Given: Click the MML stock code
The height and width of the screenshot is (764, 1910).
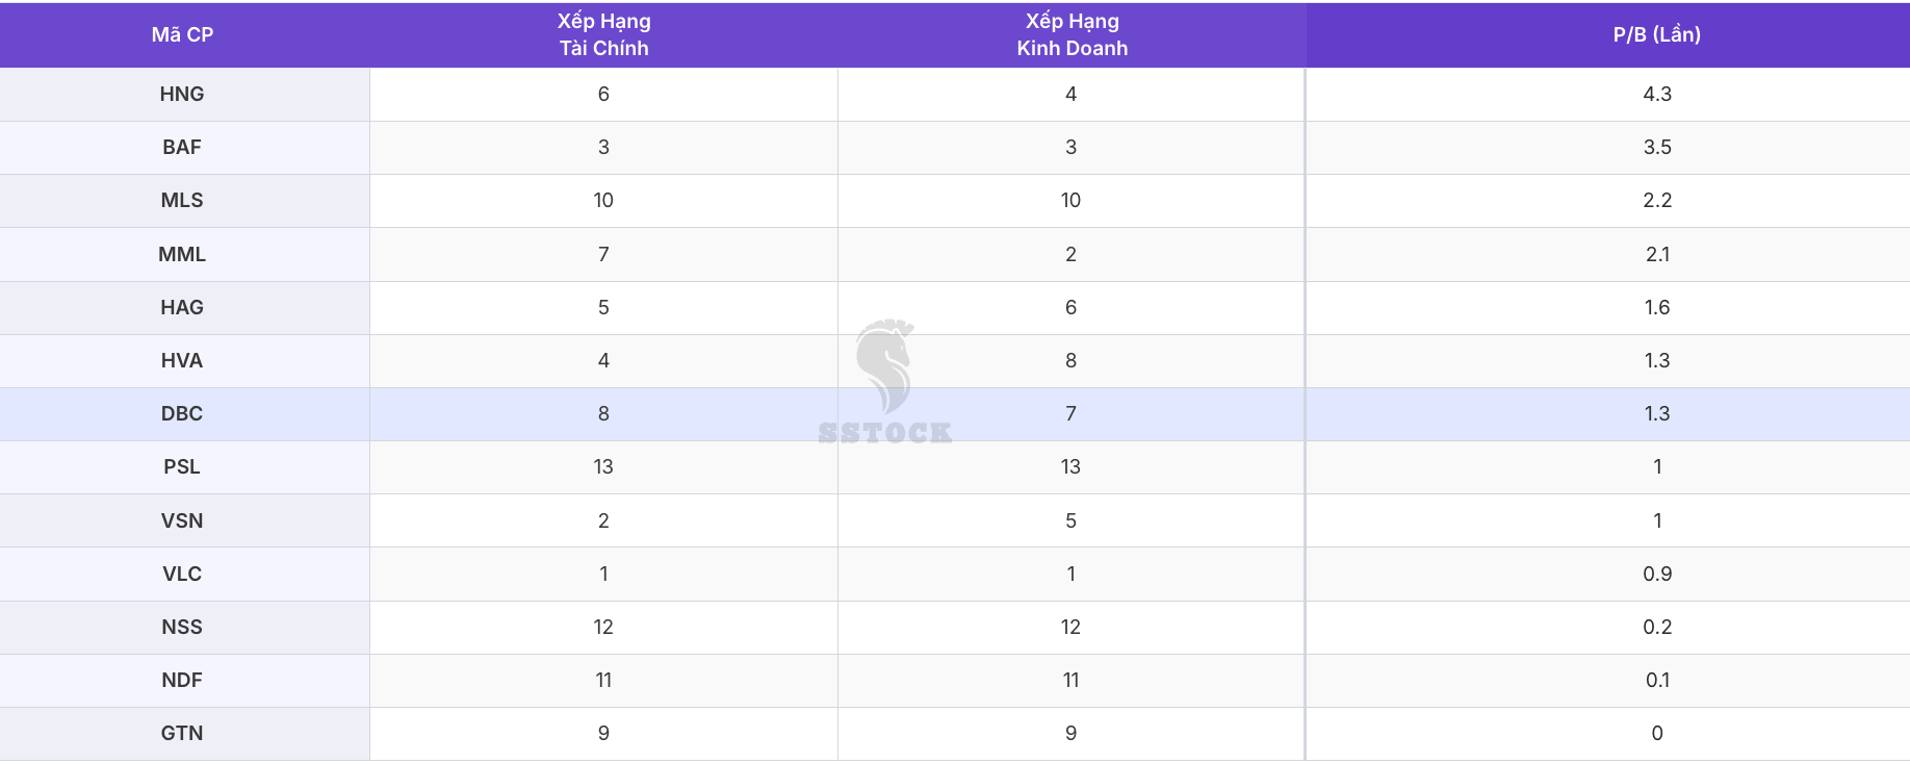Looking at the screenshot, I should 182,254.
